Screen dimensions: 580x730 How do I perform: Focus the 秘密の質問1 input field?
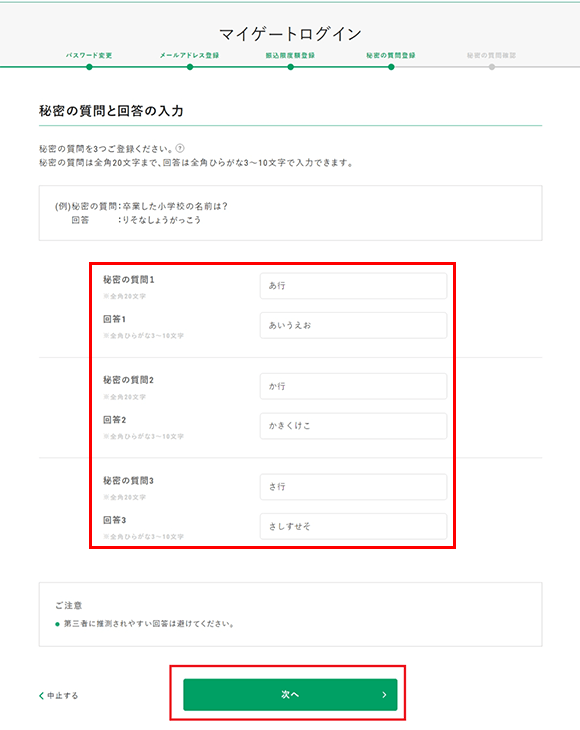[x=353, y=286]
